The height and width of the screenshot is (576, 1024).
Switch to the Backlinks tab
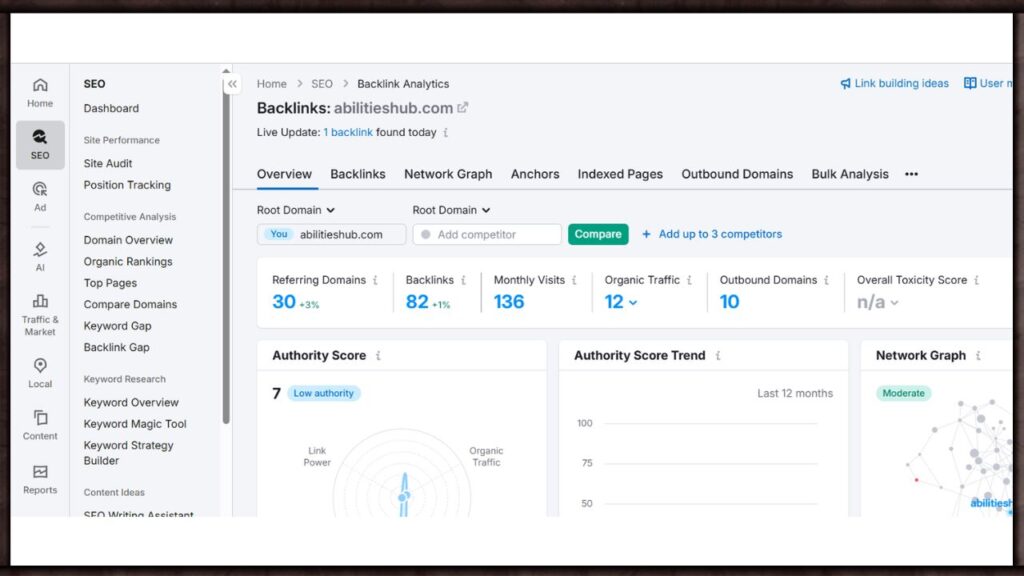[358, 174]
